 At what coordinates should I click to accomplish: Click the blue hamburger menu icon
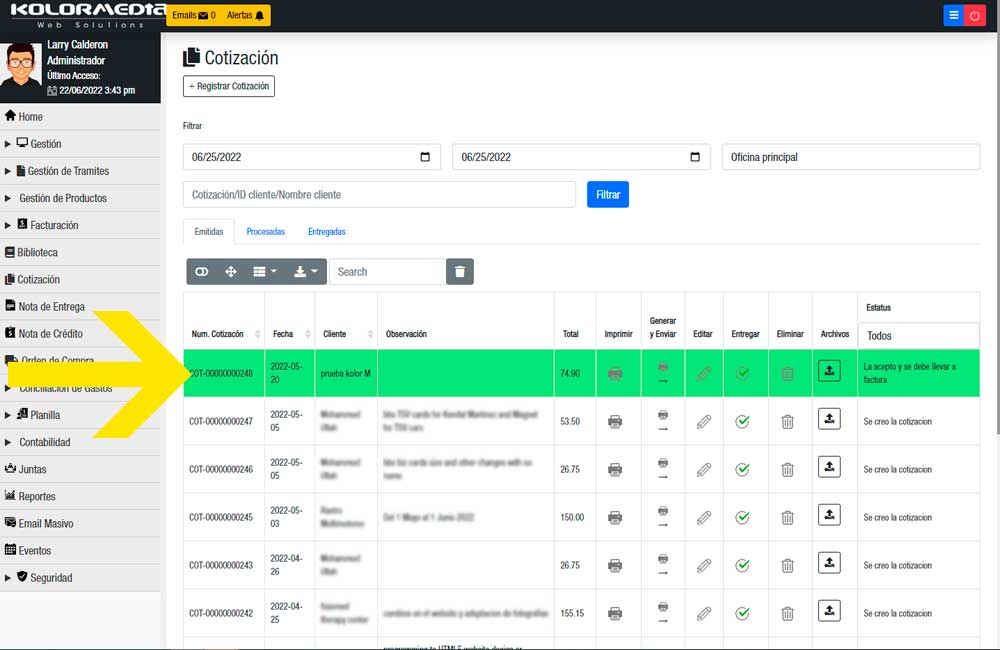953,15
